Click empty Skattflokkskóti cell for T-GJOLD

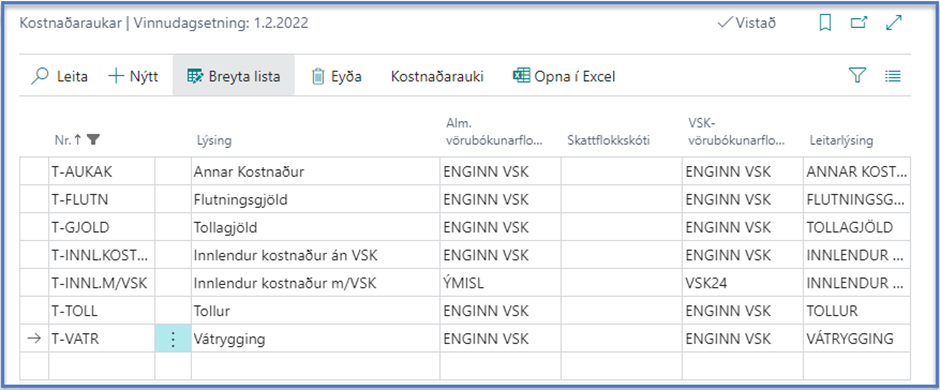[622, 228]
